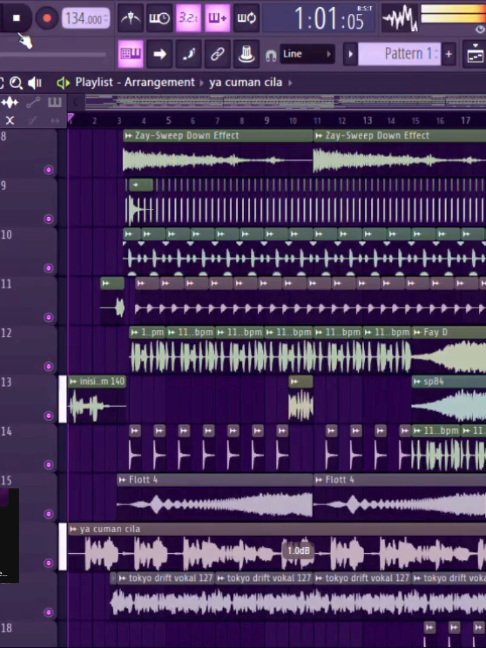This screenshot has height=648, width=486.
Task: Mute track 8 with its dot
Action: 48,170
